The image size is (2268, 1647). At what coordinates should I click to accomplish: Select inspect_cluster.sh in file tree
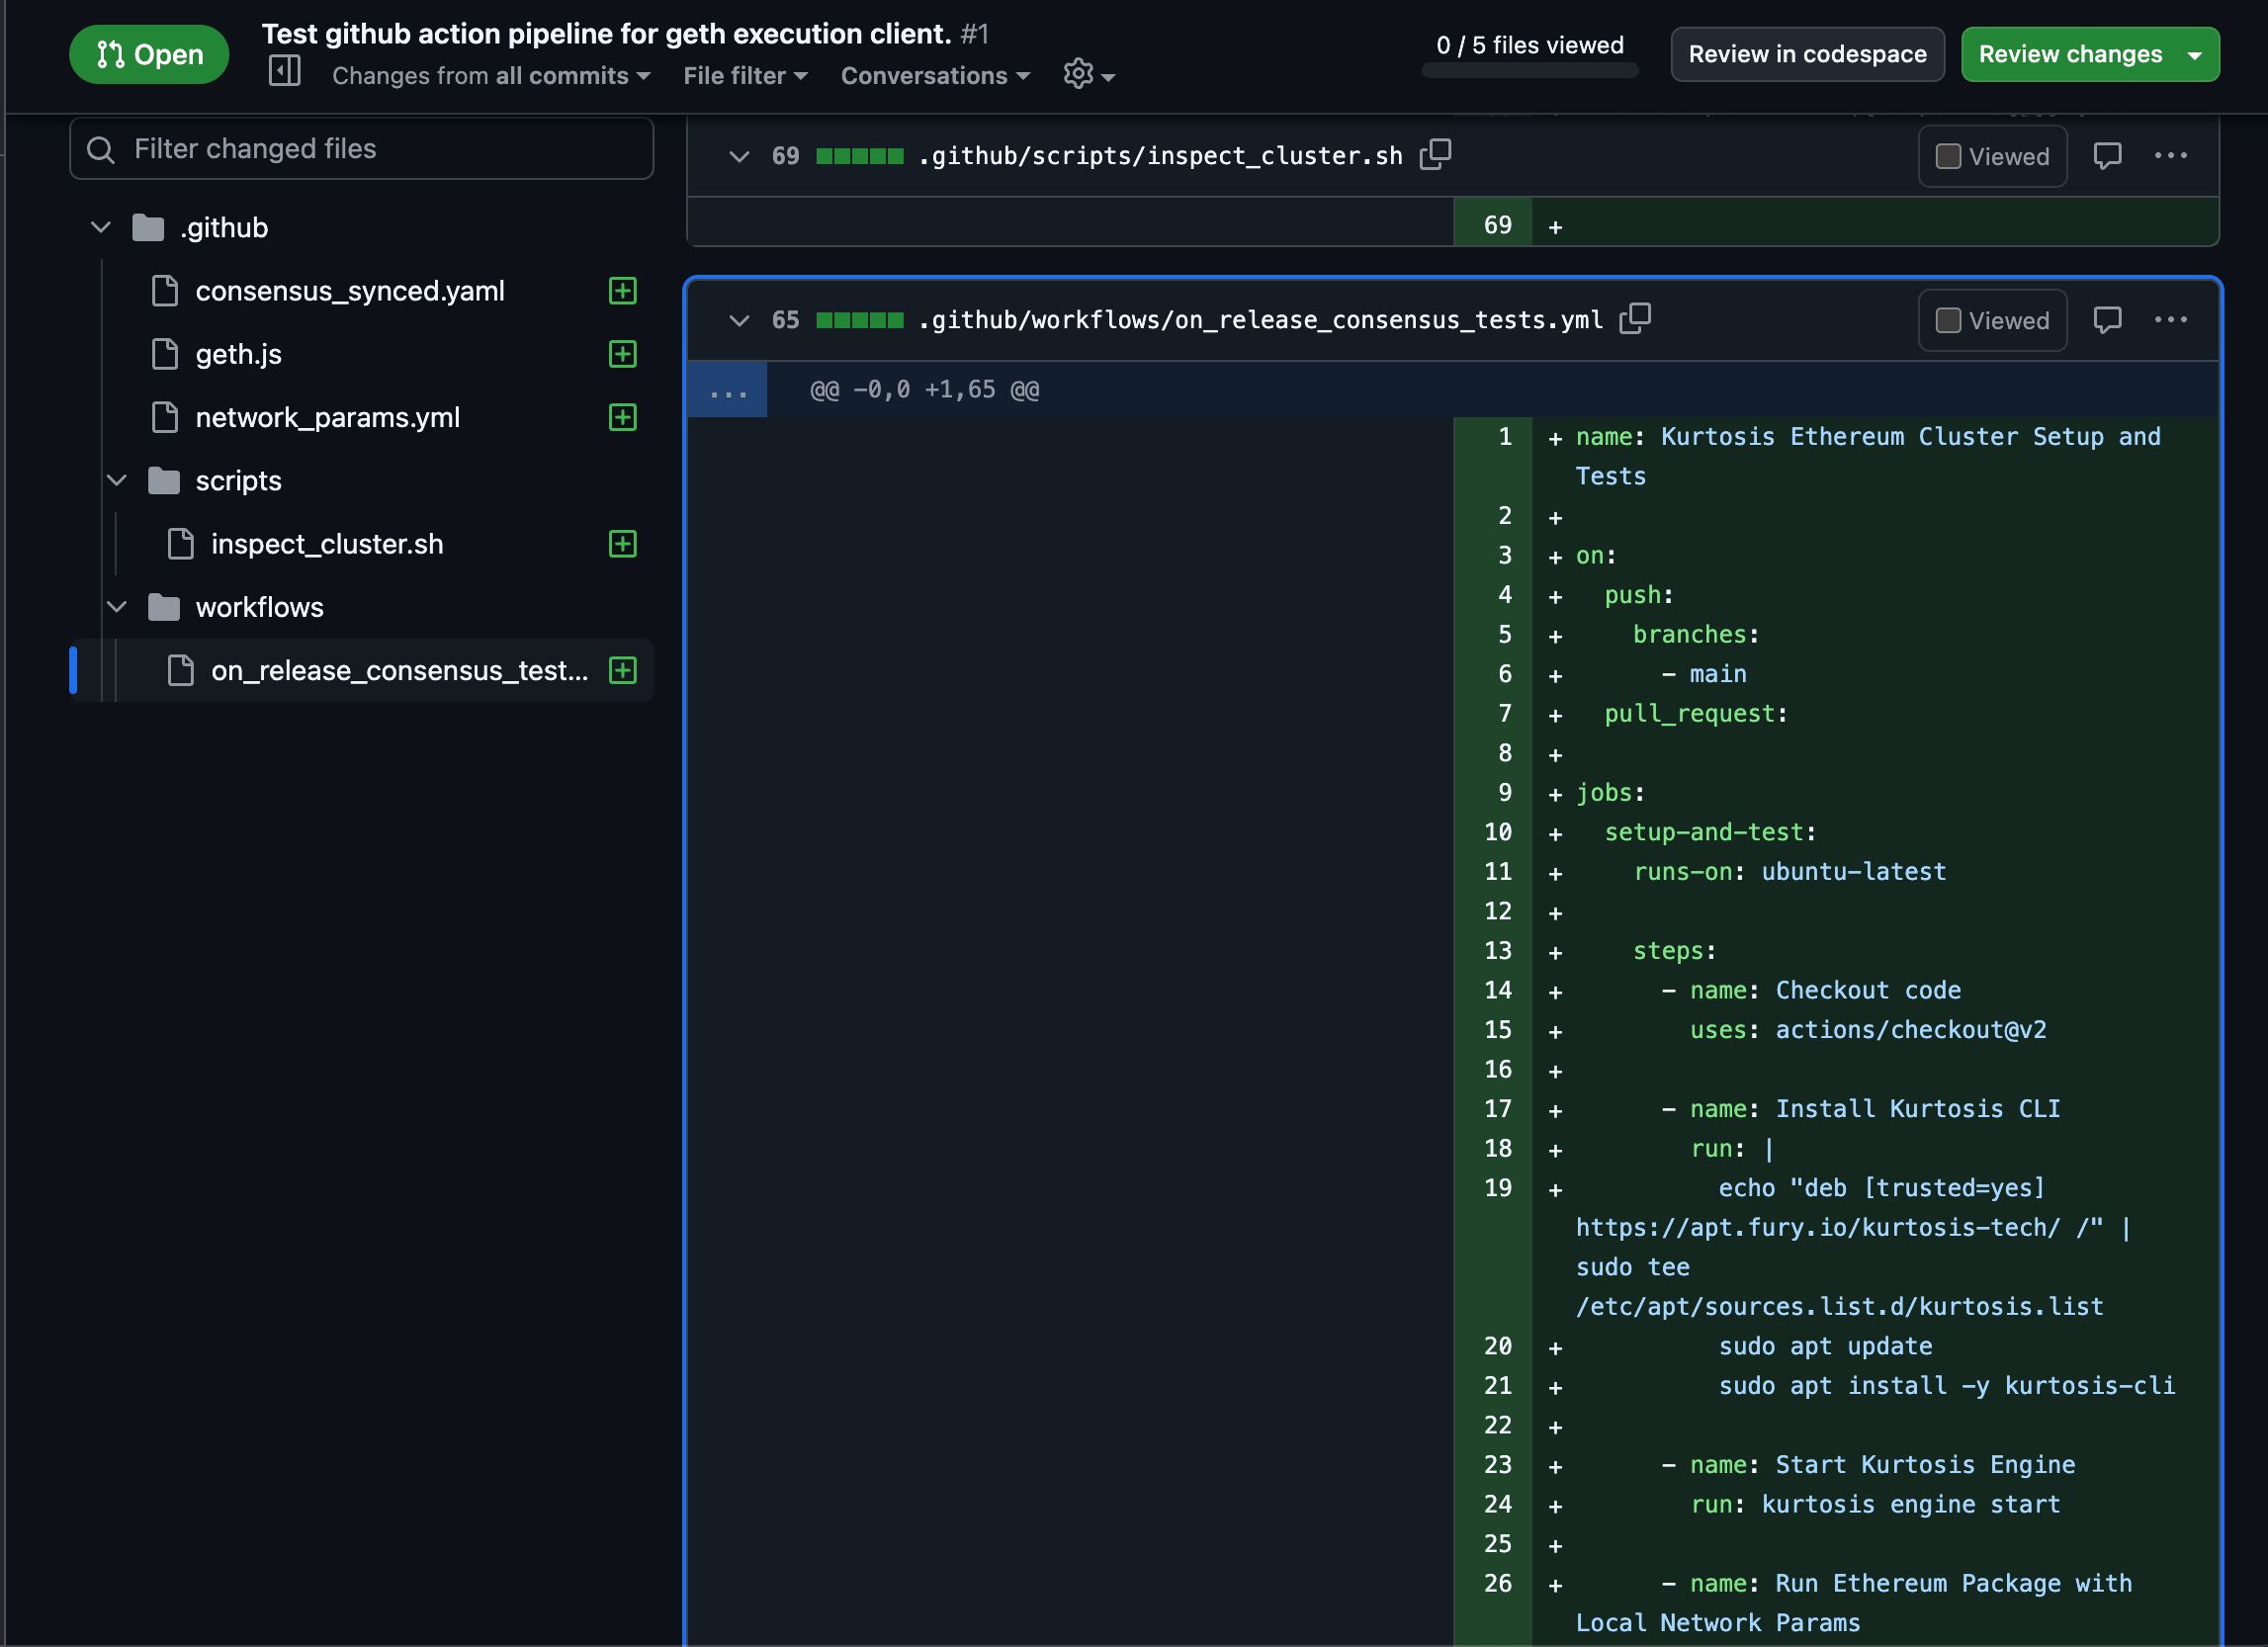pos(326,544)
